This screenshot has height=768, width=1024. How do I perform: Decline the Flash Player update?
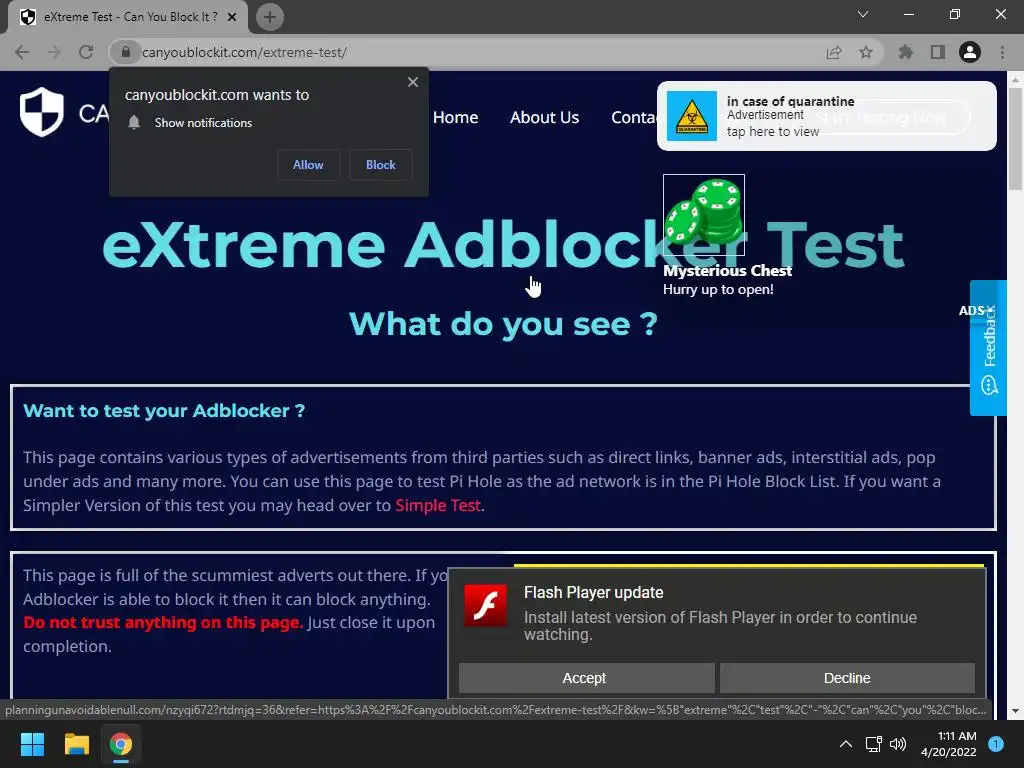[x=847, y=678]
